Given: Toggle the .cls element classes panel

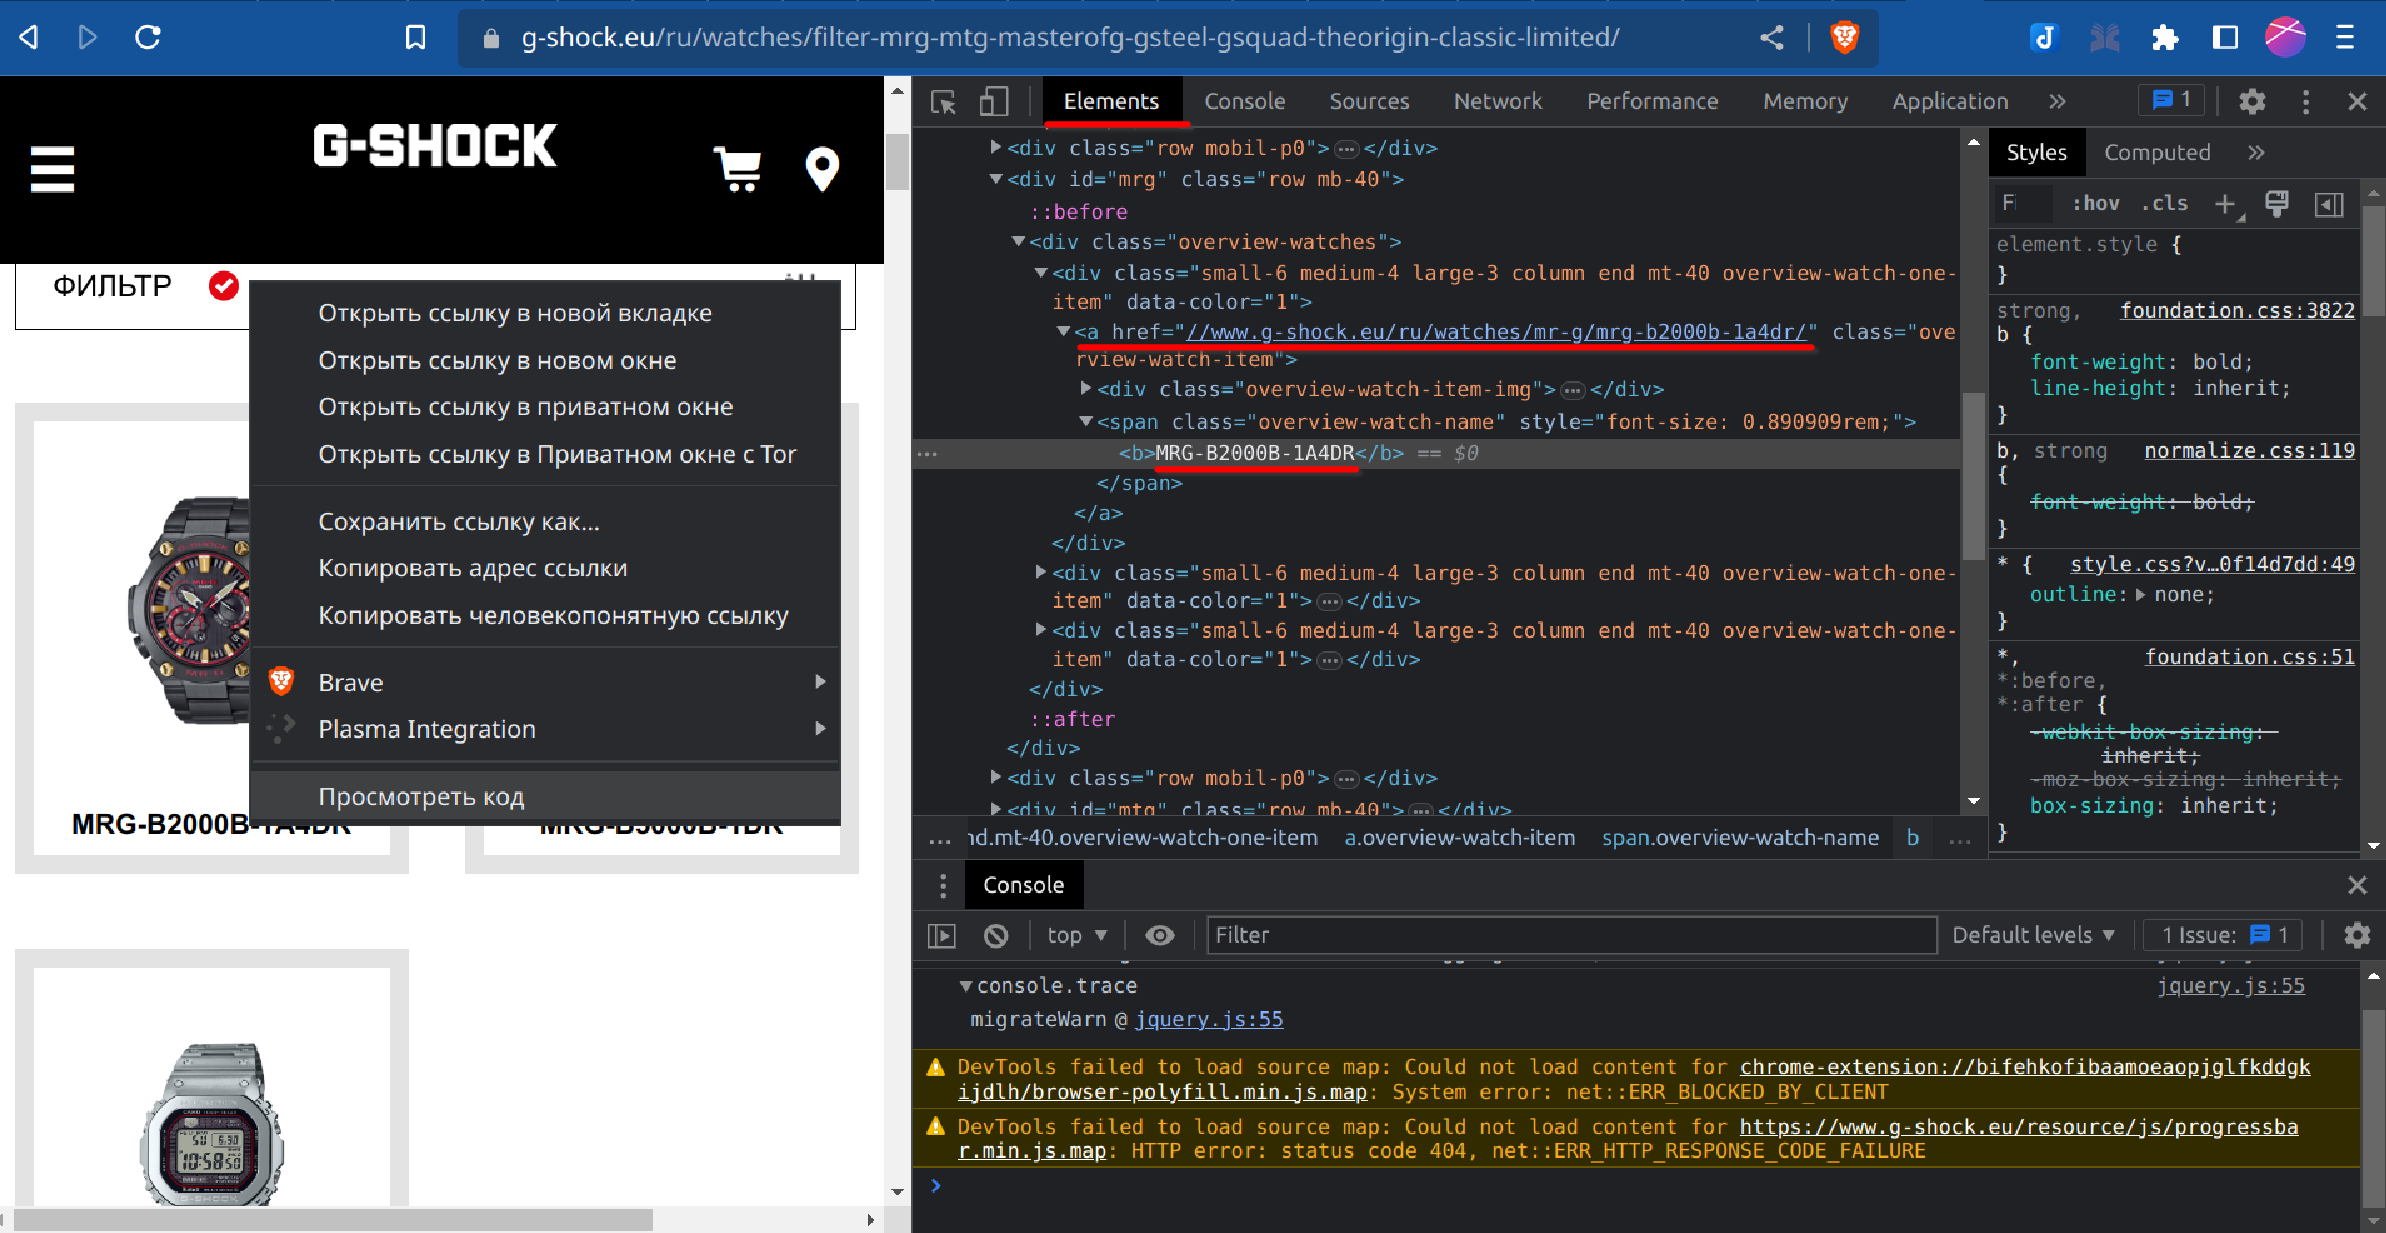Looking at the screenshot, I should (x=2165, y=204).
